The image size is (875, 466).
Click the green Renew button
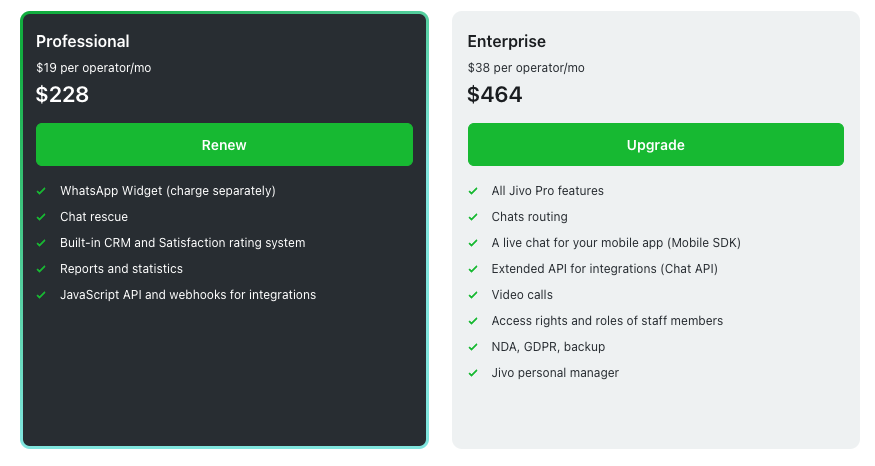(x=224, y=145)
